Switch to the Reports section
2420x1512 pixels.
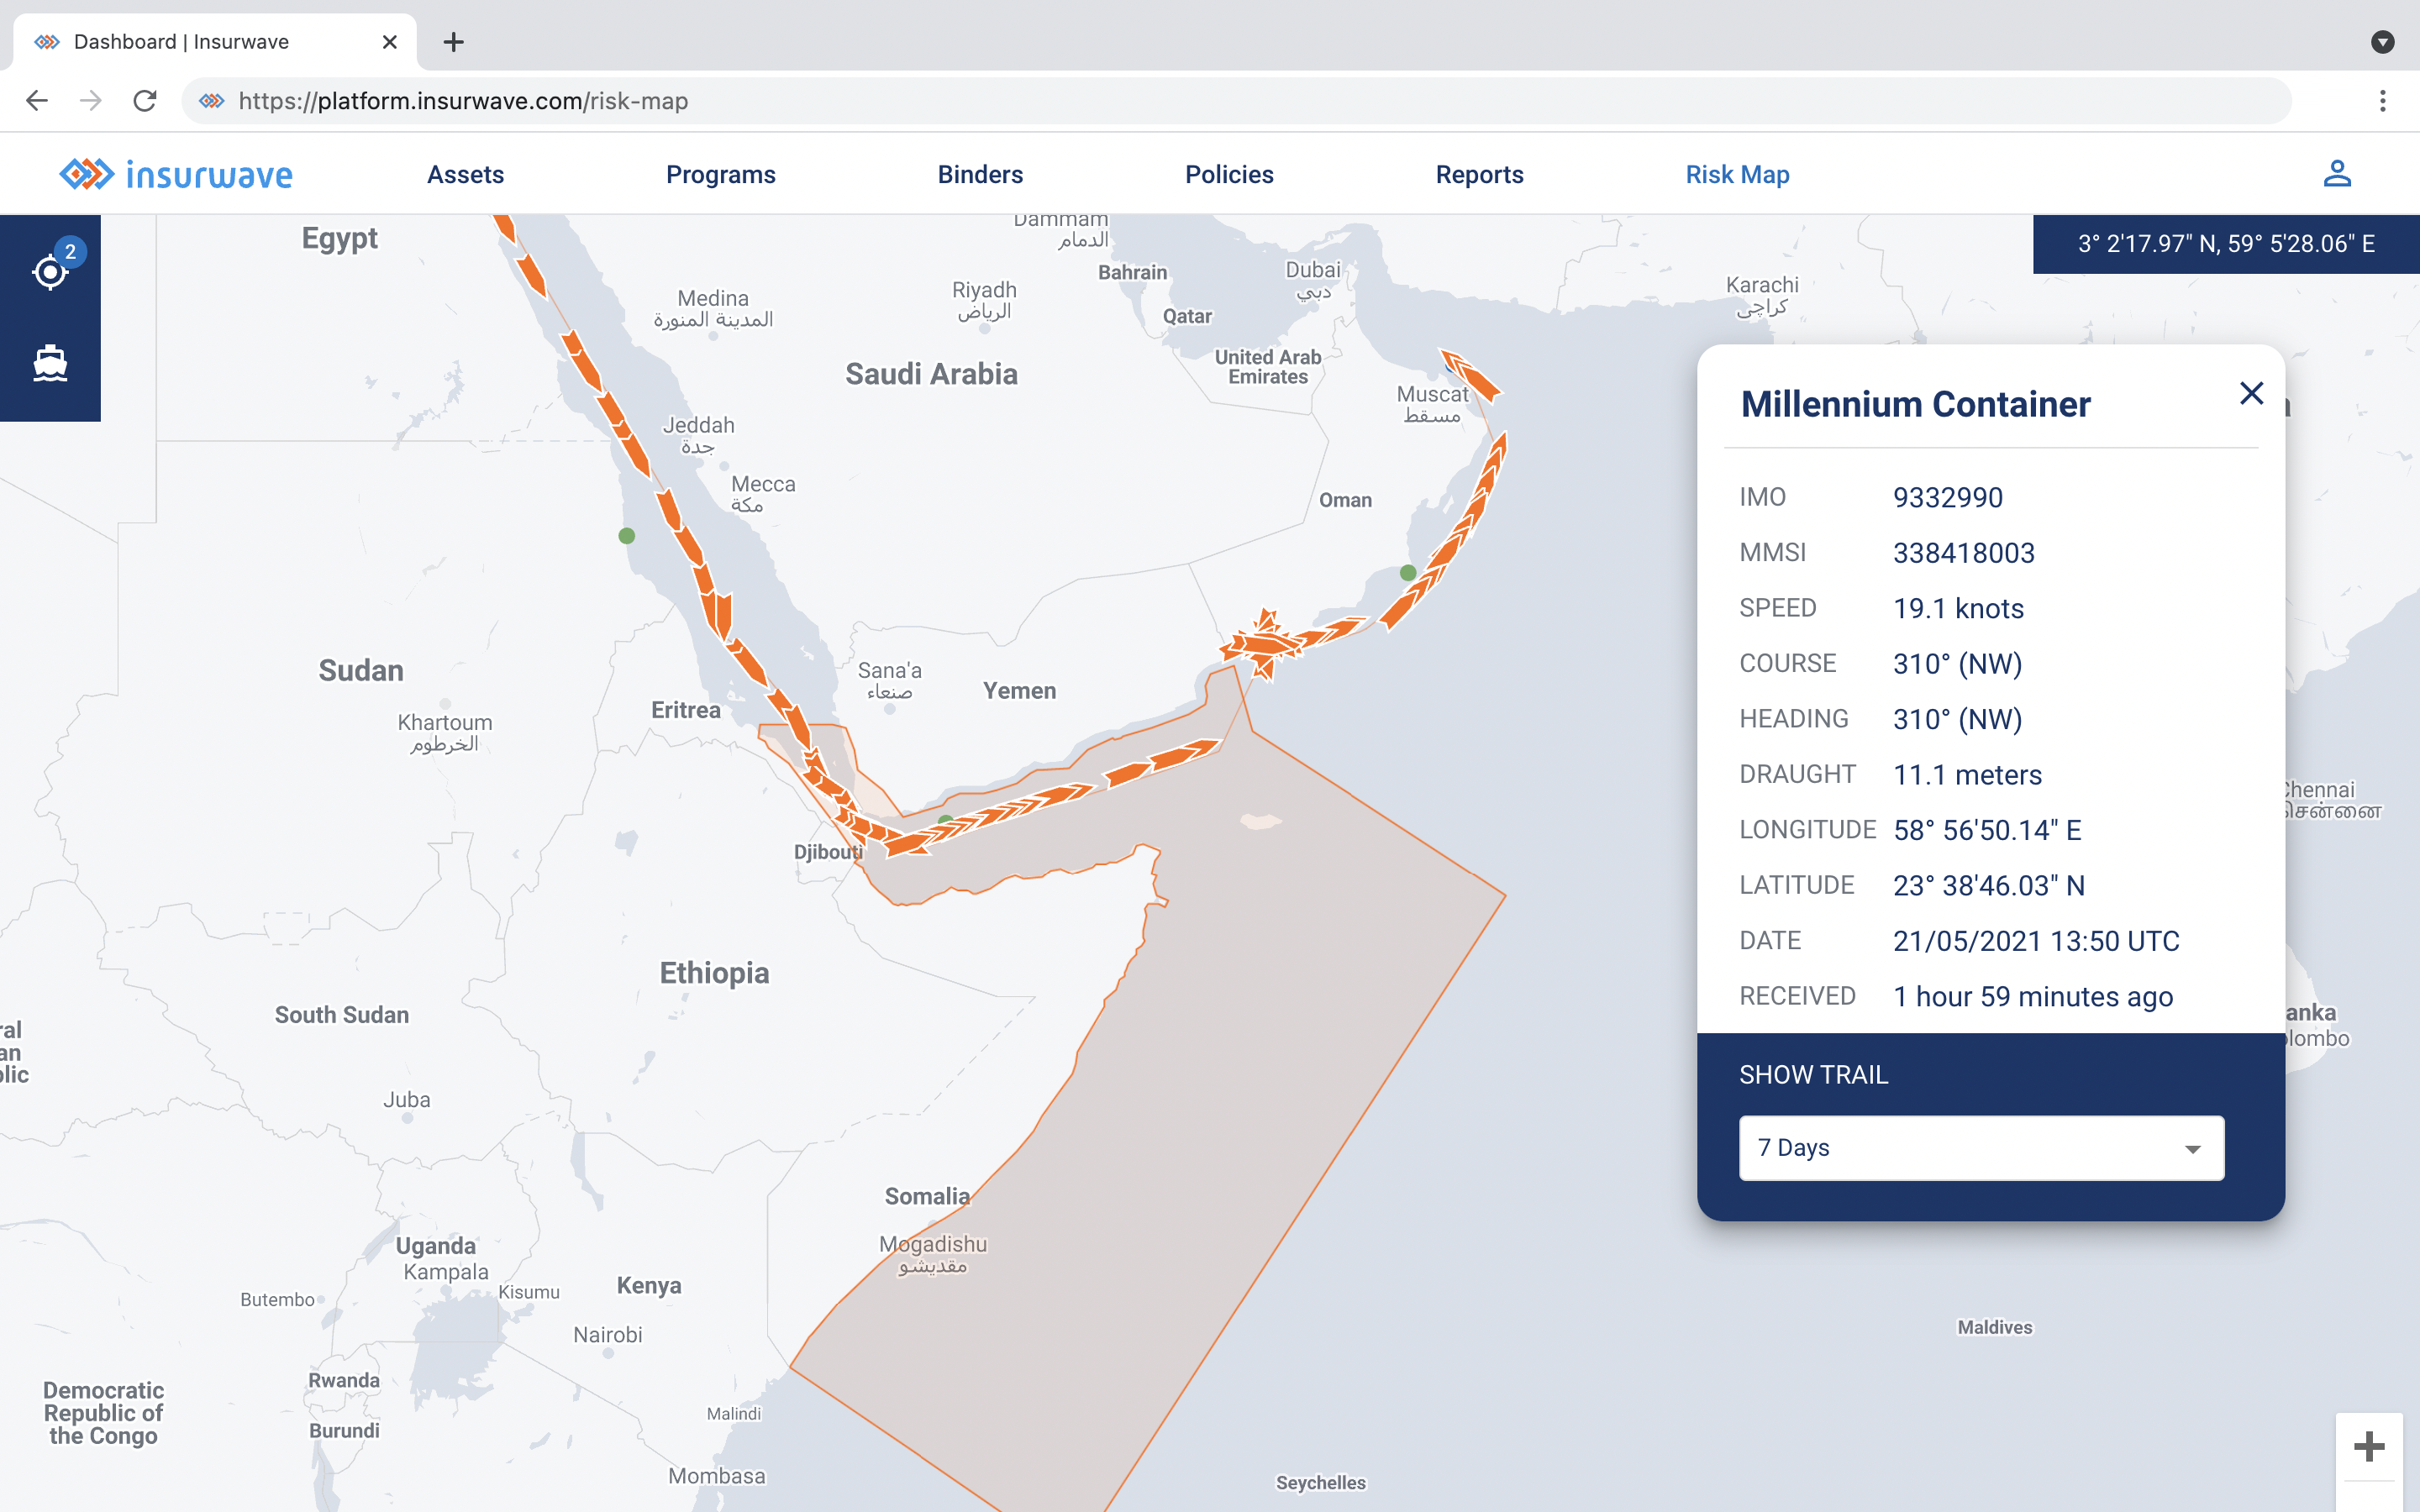[1479, 174]
